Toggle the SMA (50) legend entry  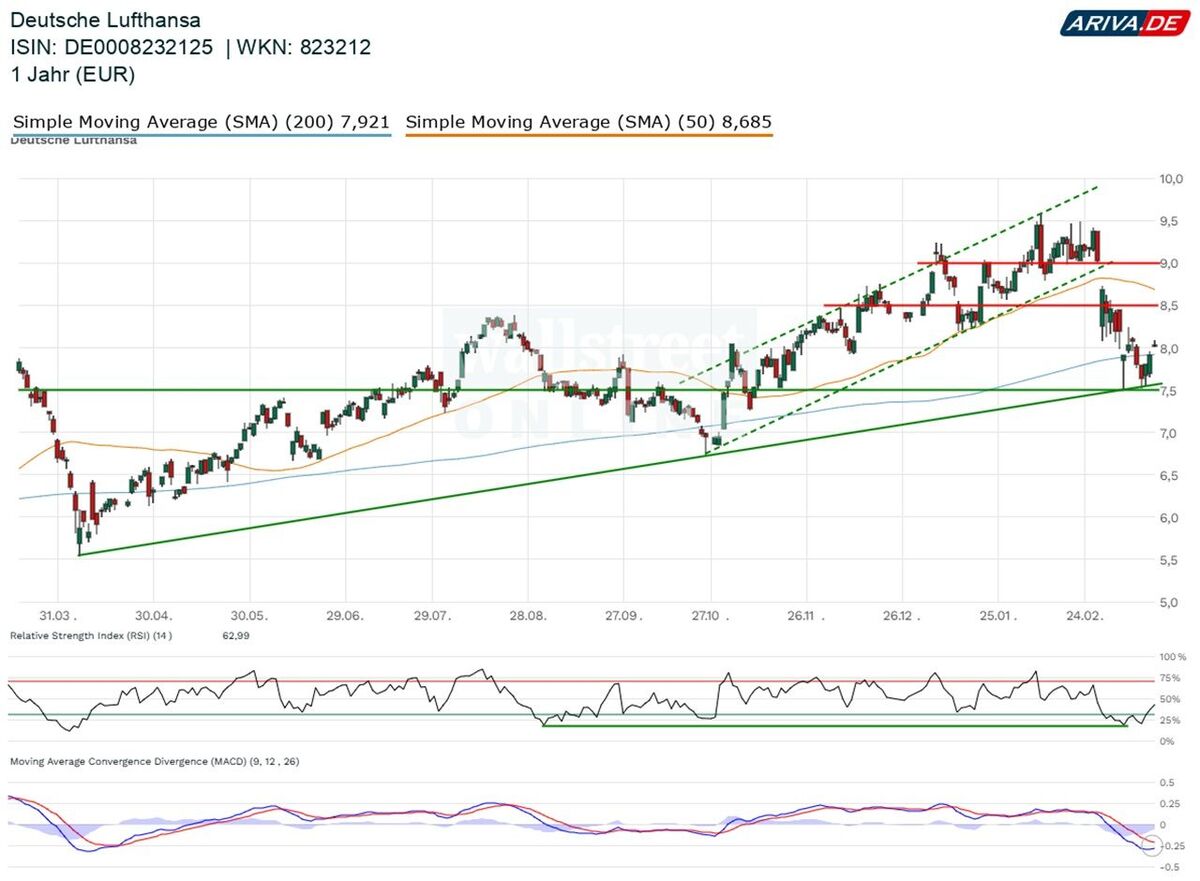click(589, 122)
